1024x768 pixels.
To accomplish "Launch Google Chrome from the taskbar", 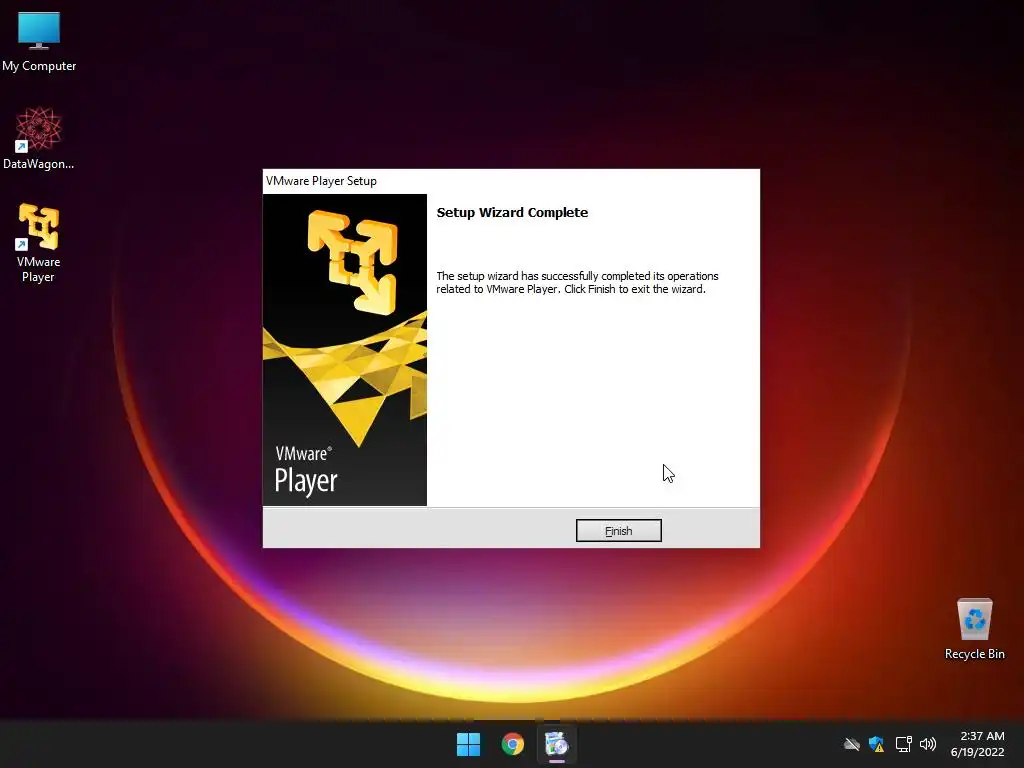I will coord(513,744).
